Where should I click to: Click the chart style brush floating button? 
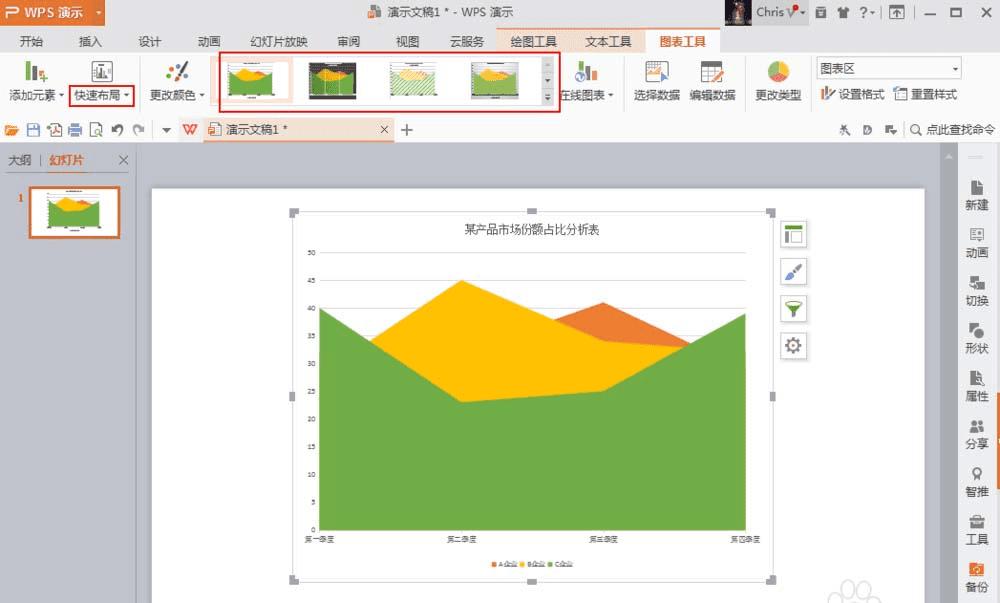coord(793,272)
